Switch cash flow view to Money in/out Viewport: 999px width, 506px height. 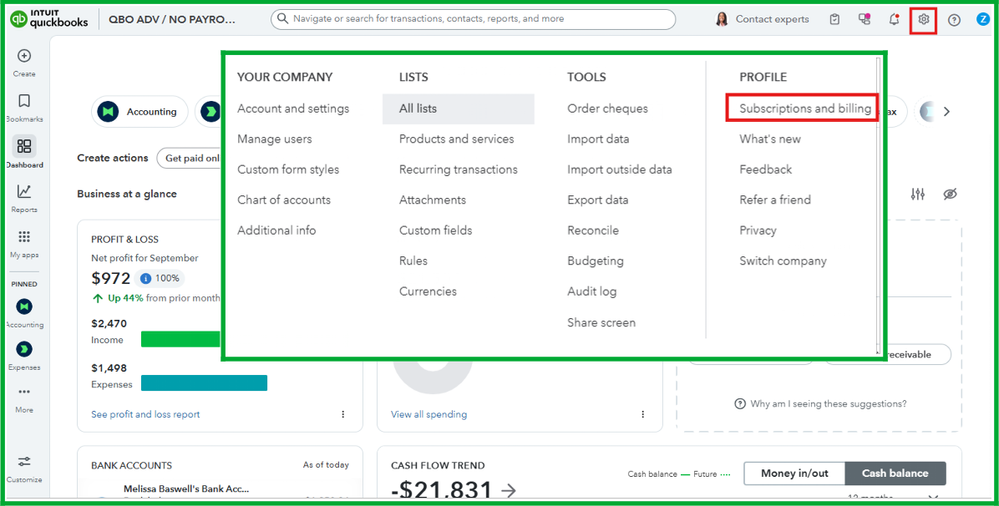[x=796, y=473]
